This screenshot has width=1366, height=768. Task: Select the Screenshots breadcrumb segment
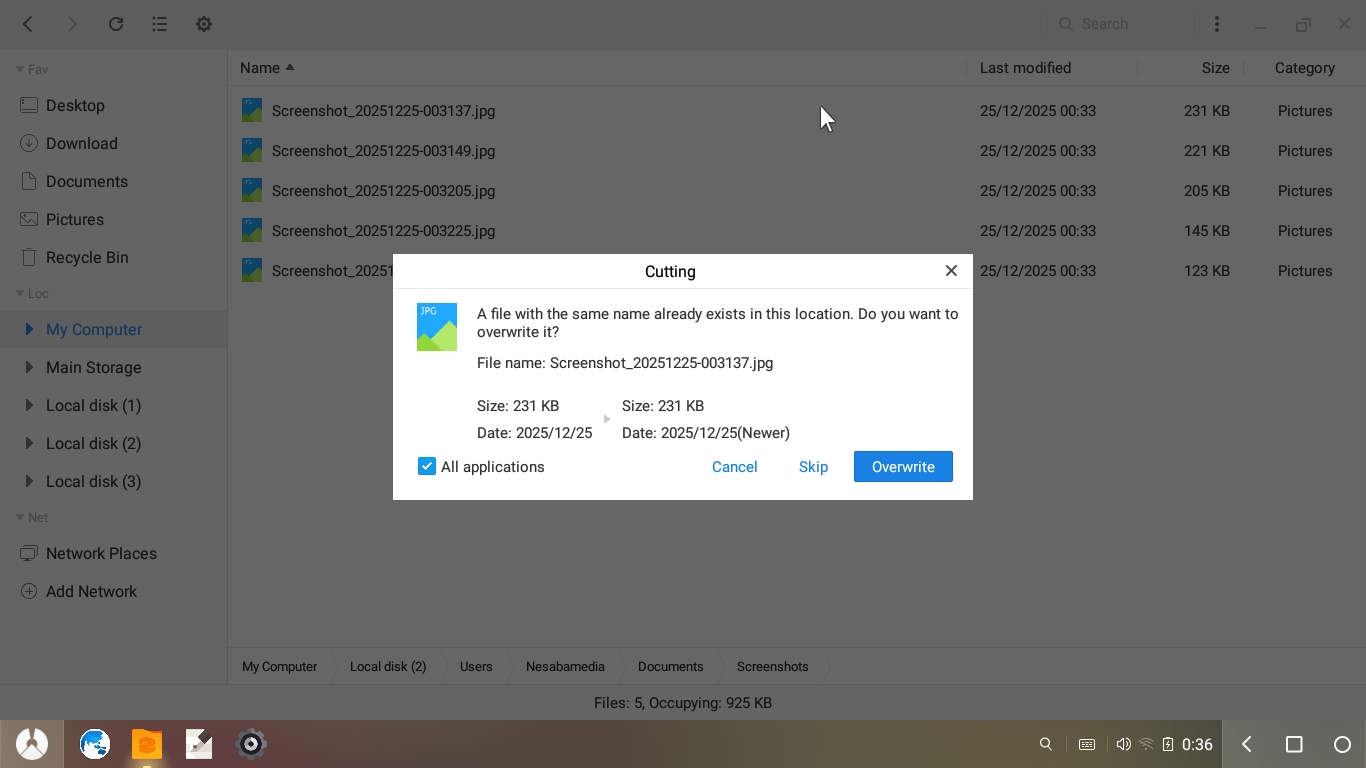pyautogui.click(x=772, y=666)
